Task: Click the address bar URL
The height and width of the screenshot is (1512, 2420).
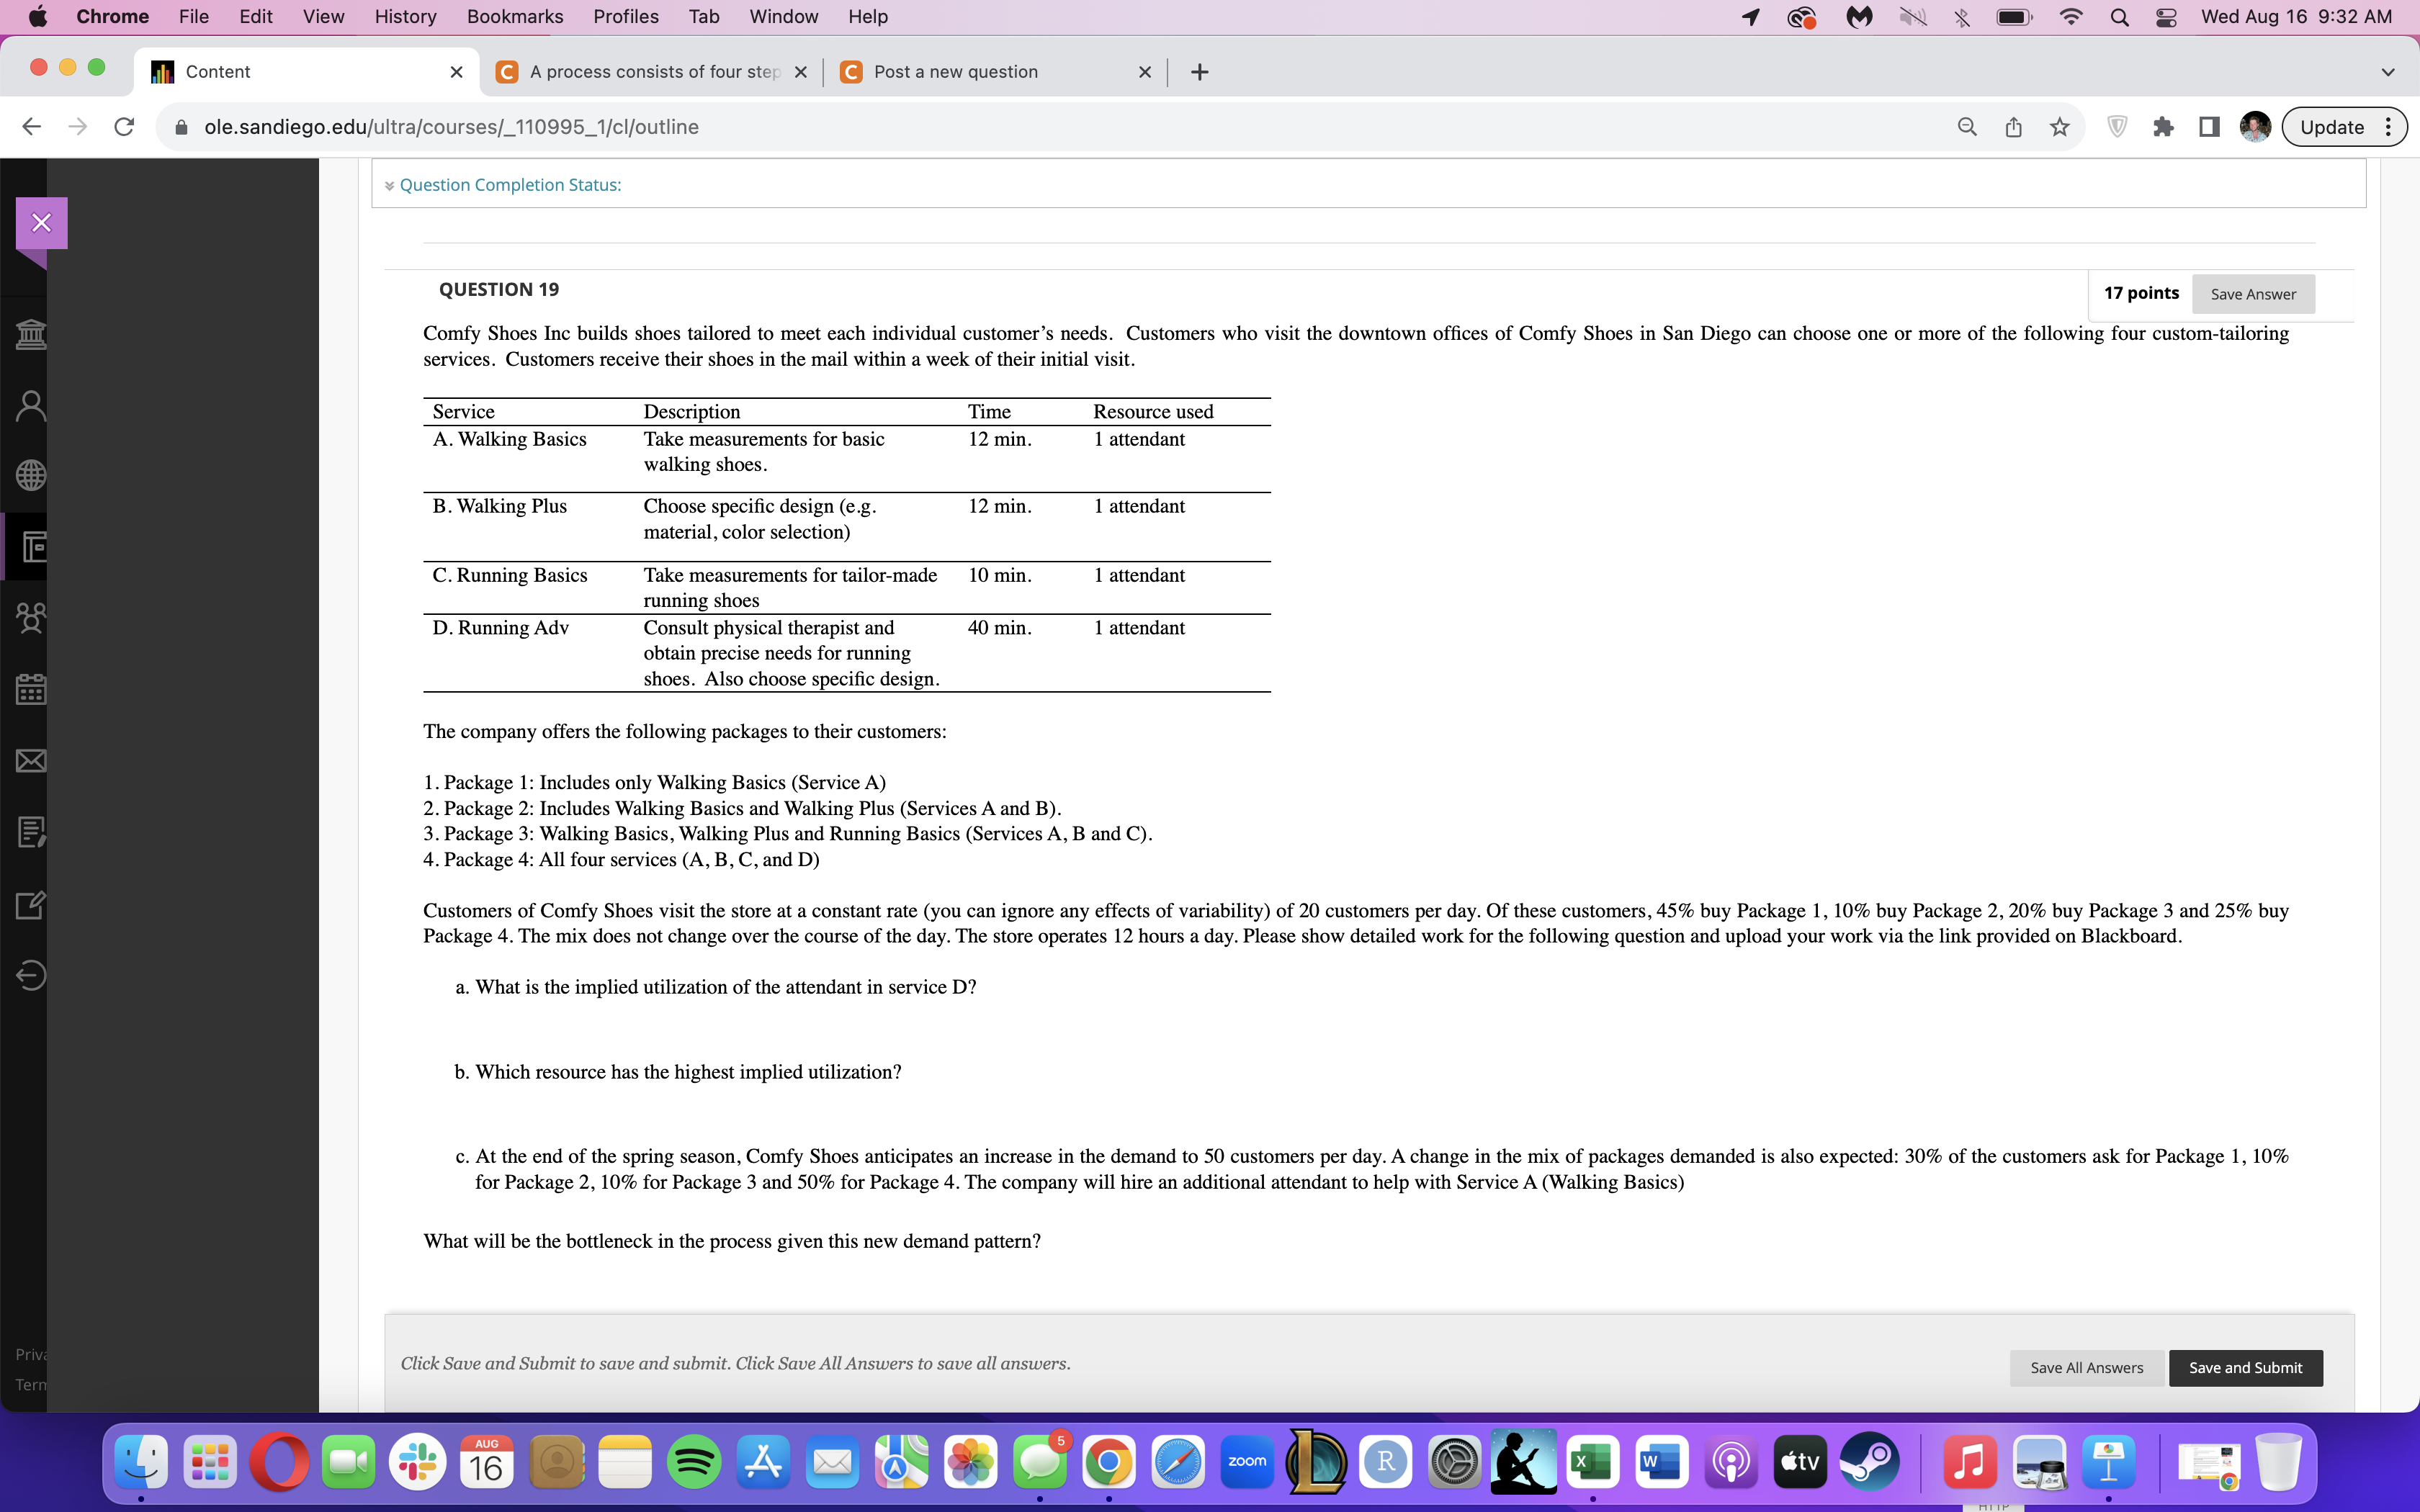Action: [451, 127]
